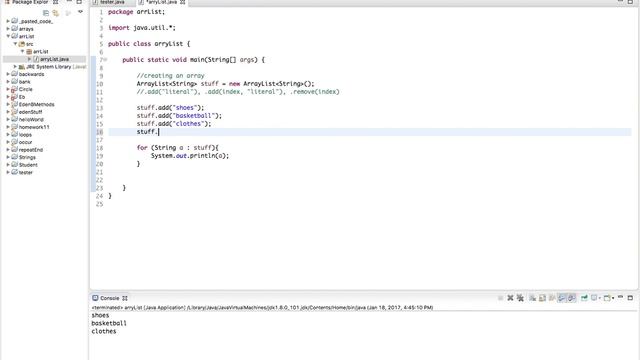Expand the arryList.java file node
640x360 pixels.
click(29, 59)
